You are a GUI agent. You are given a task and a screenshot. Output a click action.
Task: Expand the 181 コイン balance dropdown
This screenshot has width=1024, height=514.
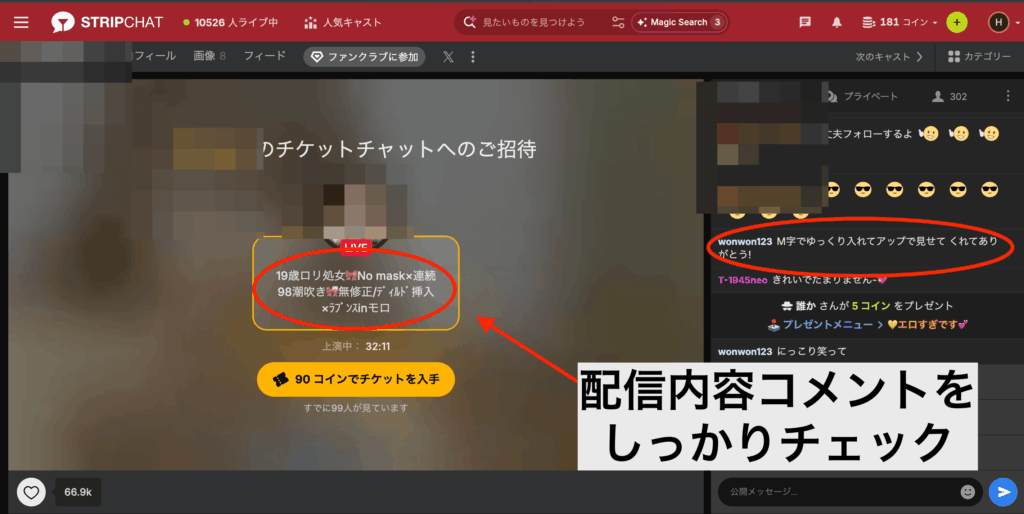[899, 22]
